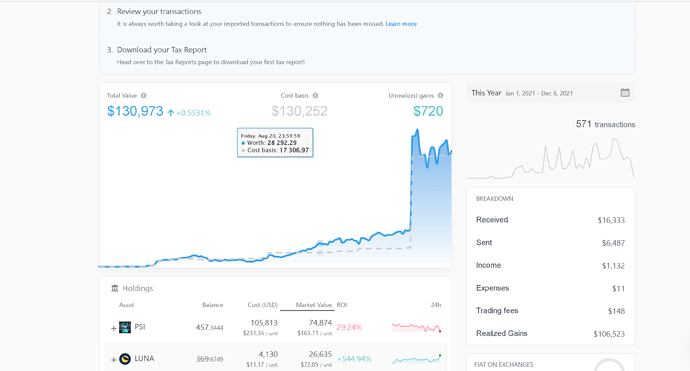This screenshot has width=690, height=371.
Task: Open the Learn more link
Action: click(x=401, y=24)
